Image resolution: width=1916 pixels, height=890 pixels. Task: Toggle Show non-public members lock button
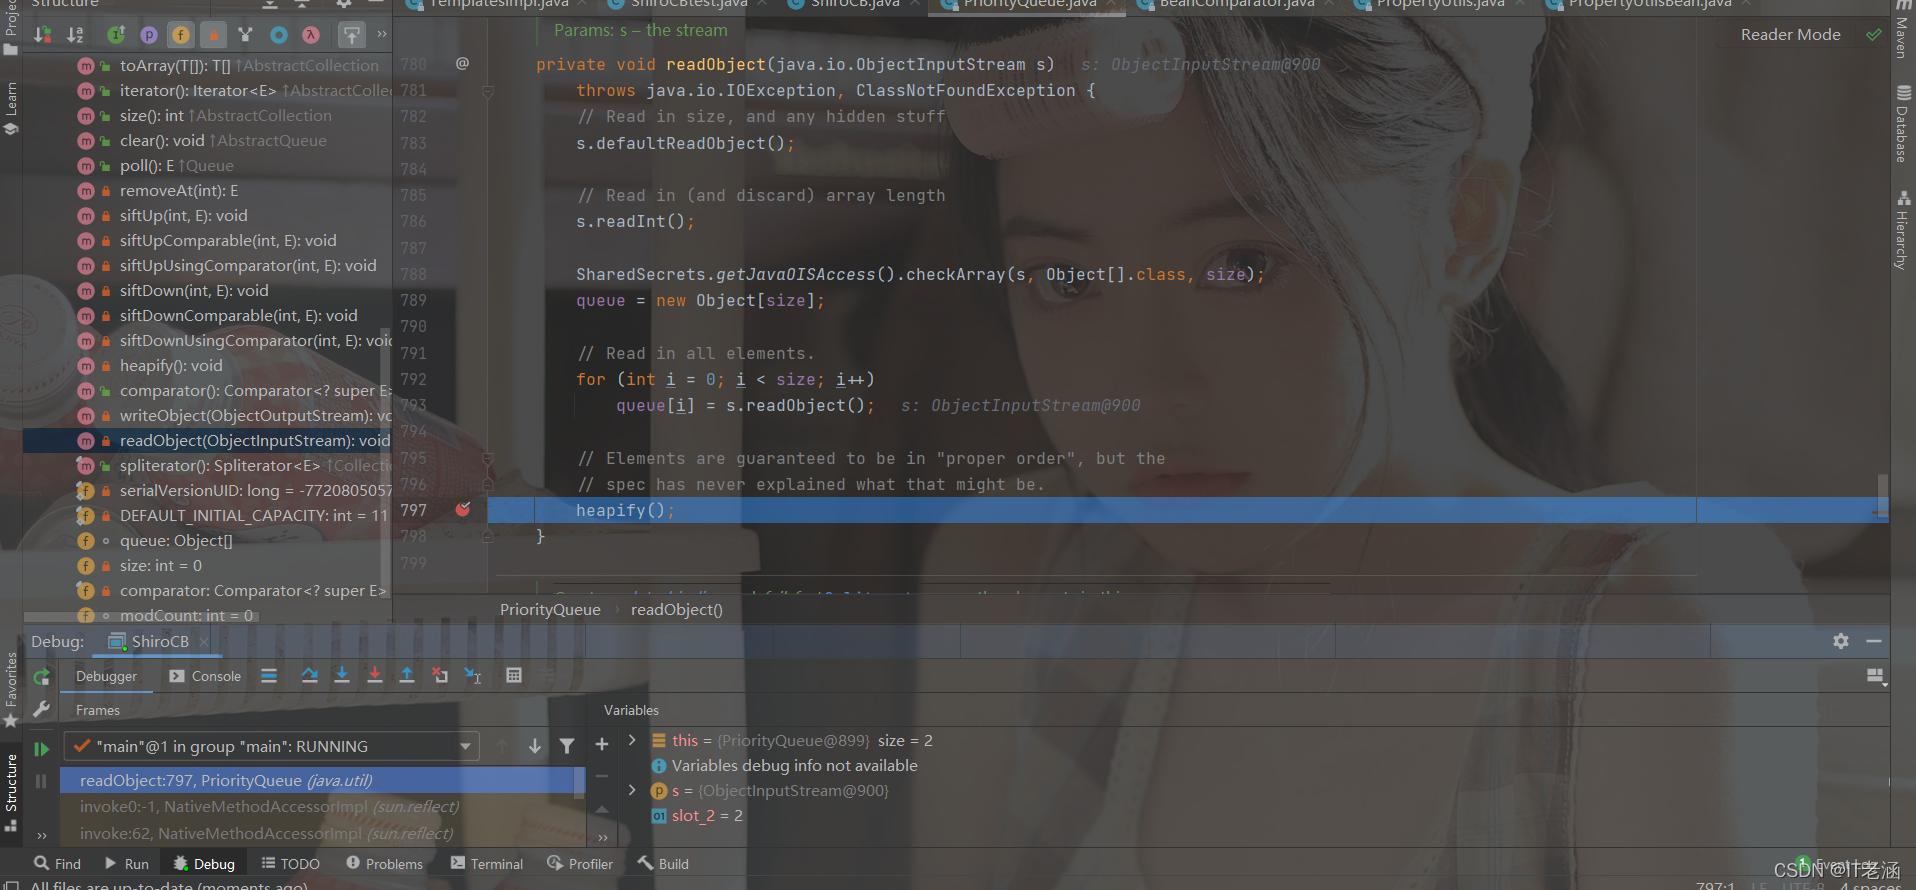(213, 35)
